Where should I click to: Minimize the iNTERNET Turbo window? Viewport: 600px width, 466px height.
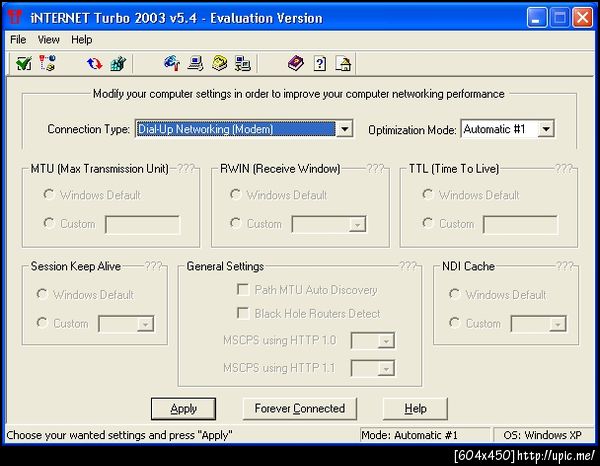click(x=536, y=18)
